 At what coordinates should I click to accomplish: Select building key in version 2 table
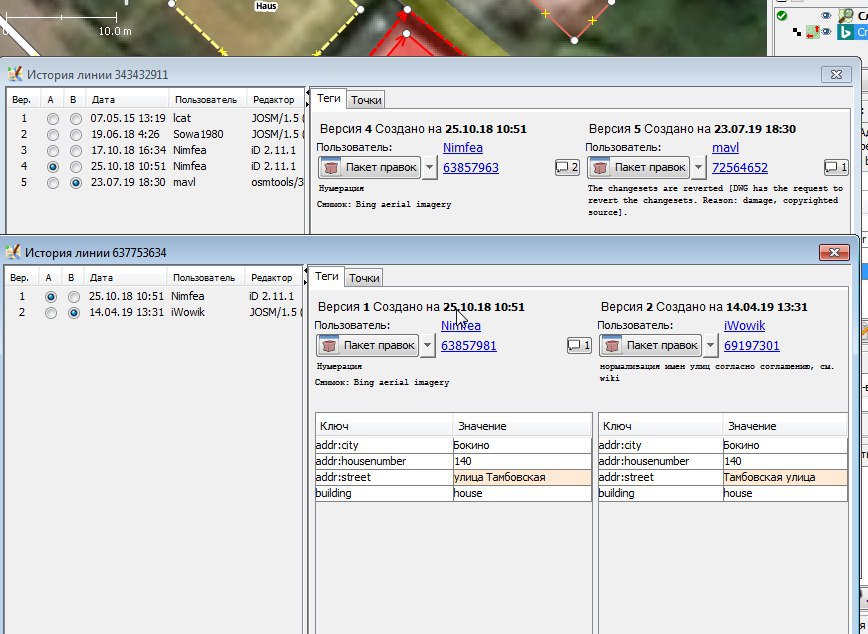(x=660, y=493)
